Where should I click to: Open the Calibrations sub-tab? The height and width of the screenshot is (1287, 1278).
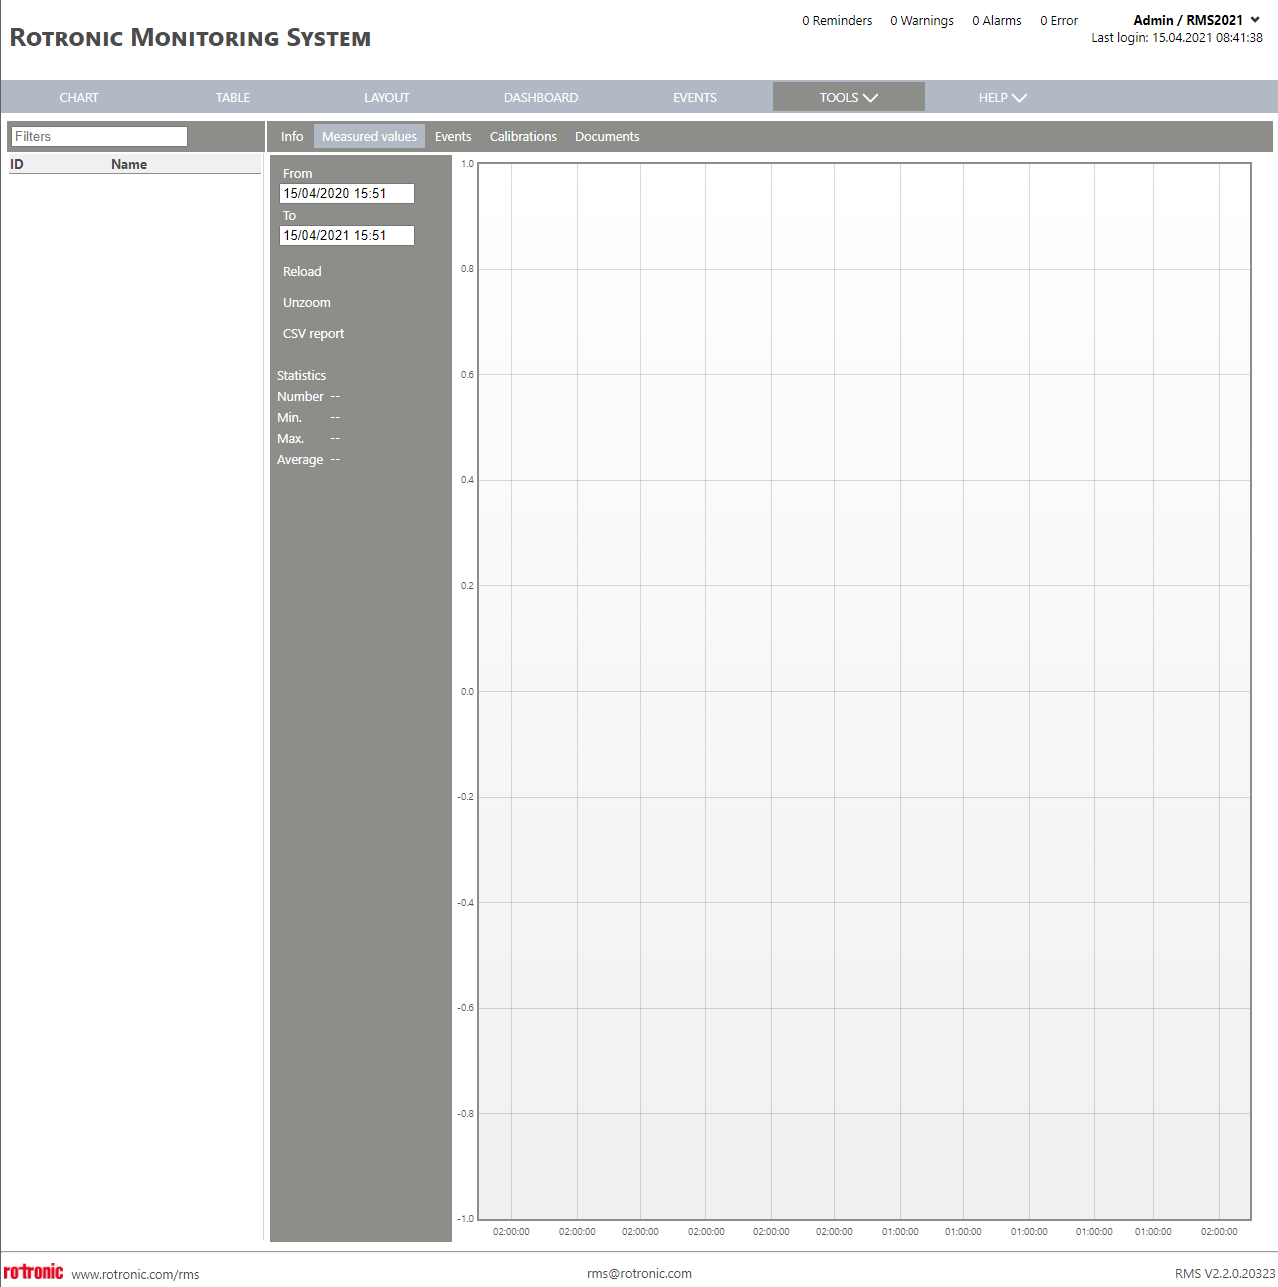coord(523,137)
